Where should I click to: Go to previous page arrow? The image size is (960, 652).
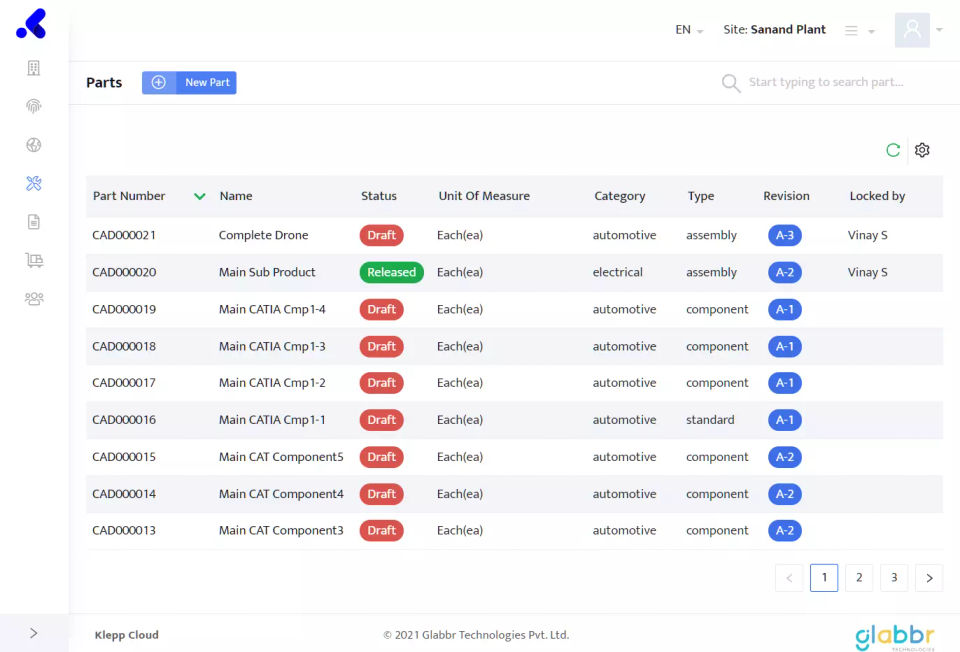[x=789, y=578]
